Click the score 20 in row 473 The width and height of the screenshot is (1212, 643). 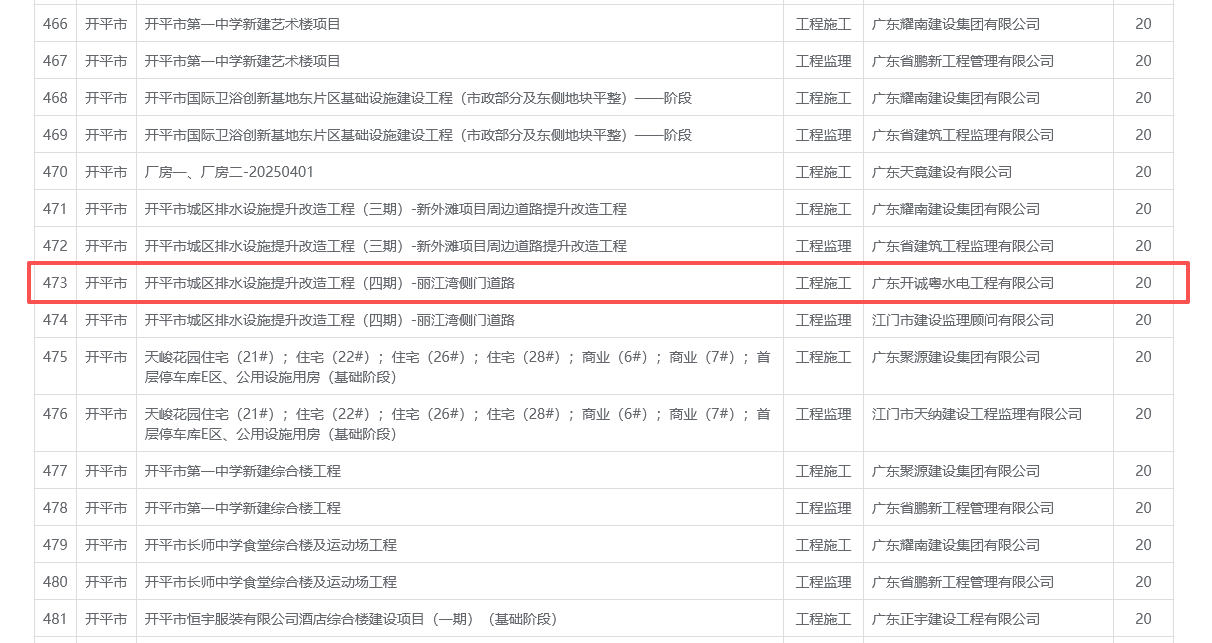1143,283
